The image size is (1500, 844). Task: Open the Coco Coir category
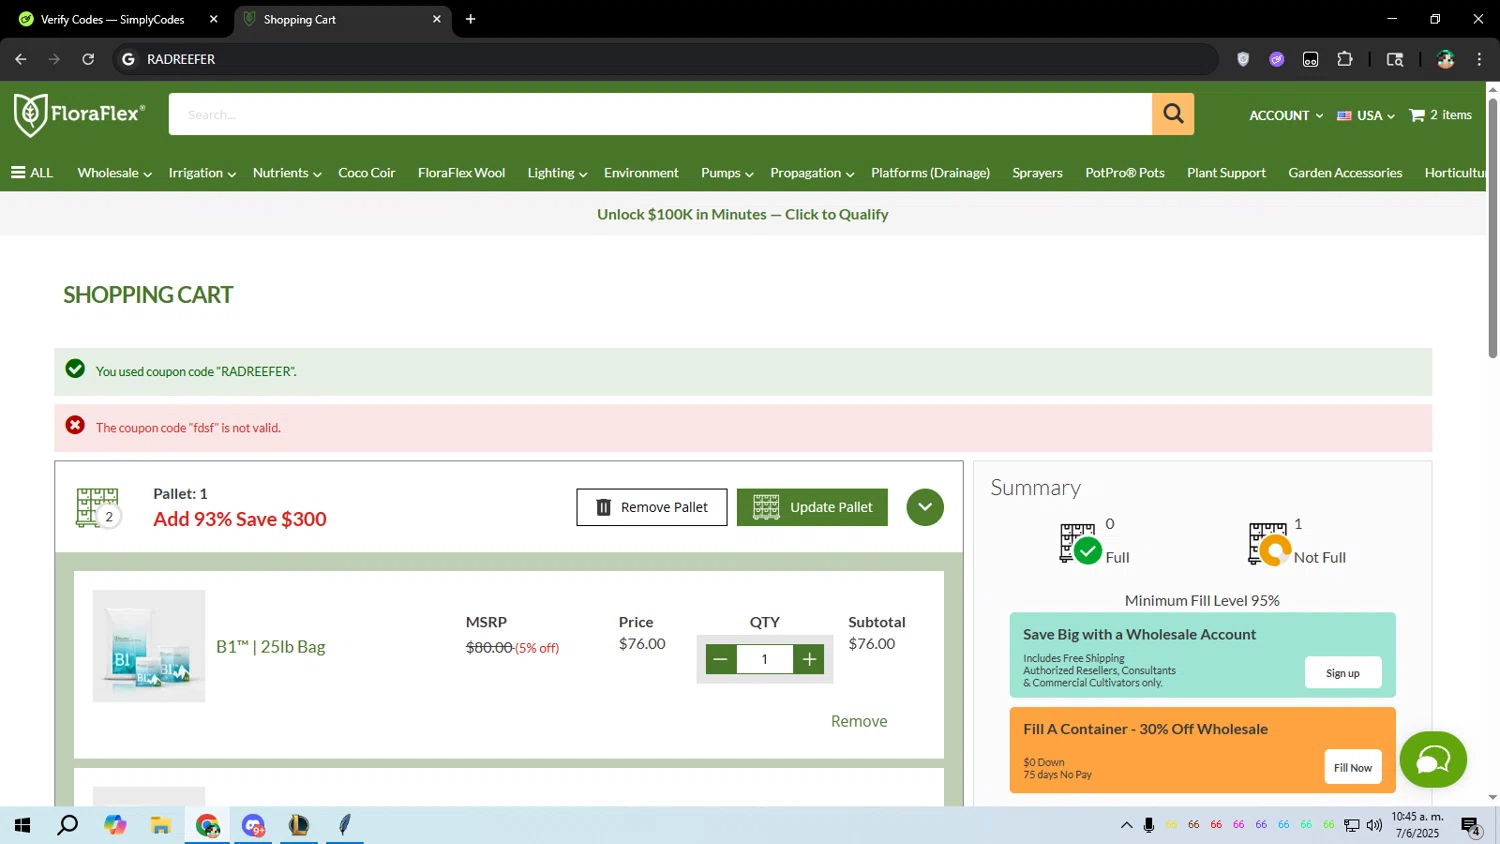click(367, 173)
